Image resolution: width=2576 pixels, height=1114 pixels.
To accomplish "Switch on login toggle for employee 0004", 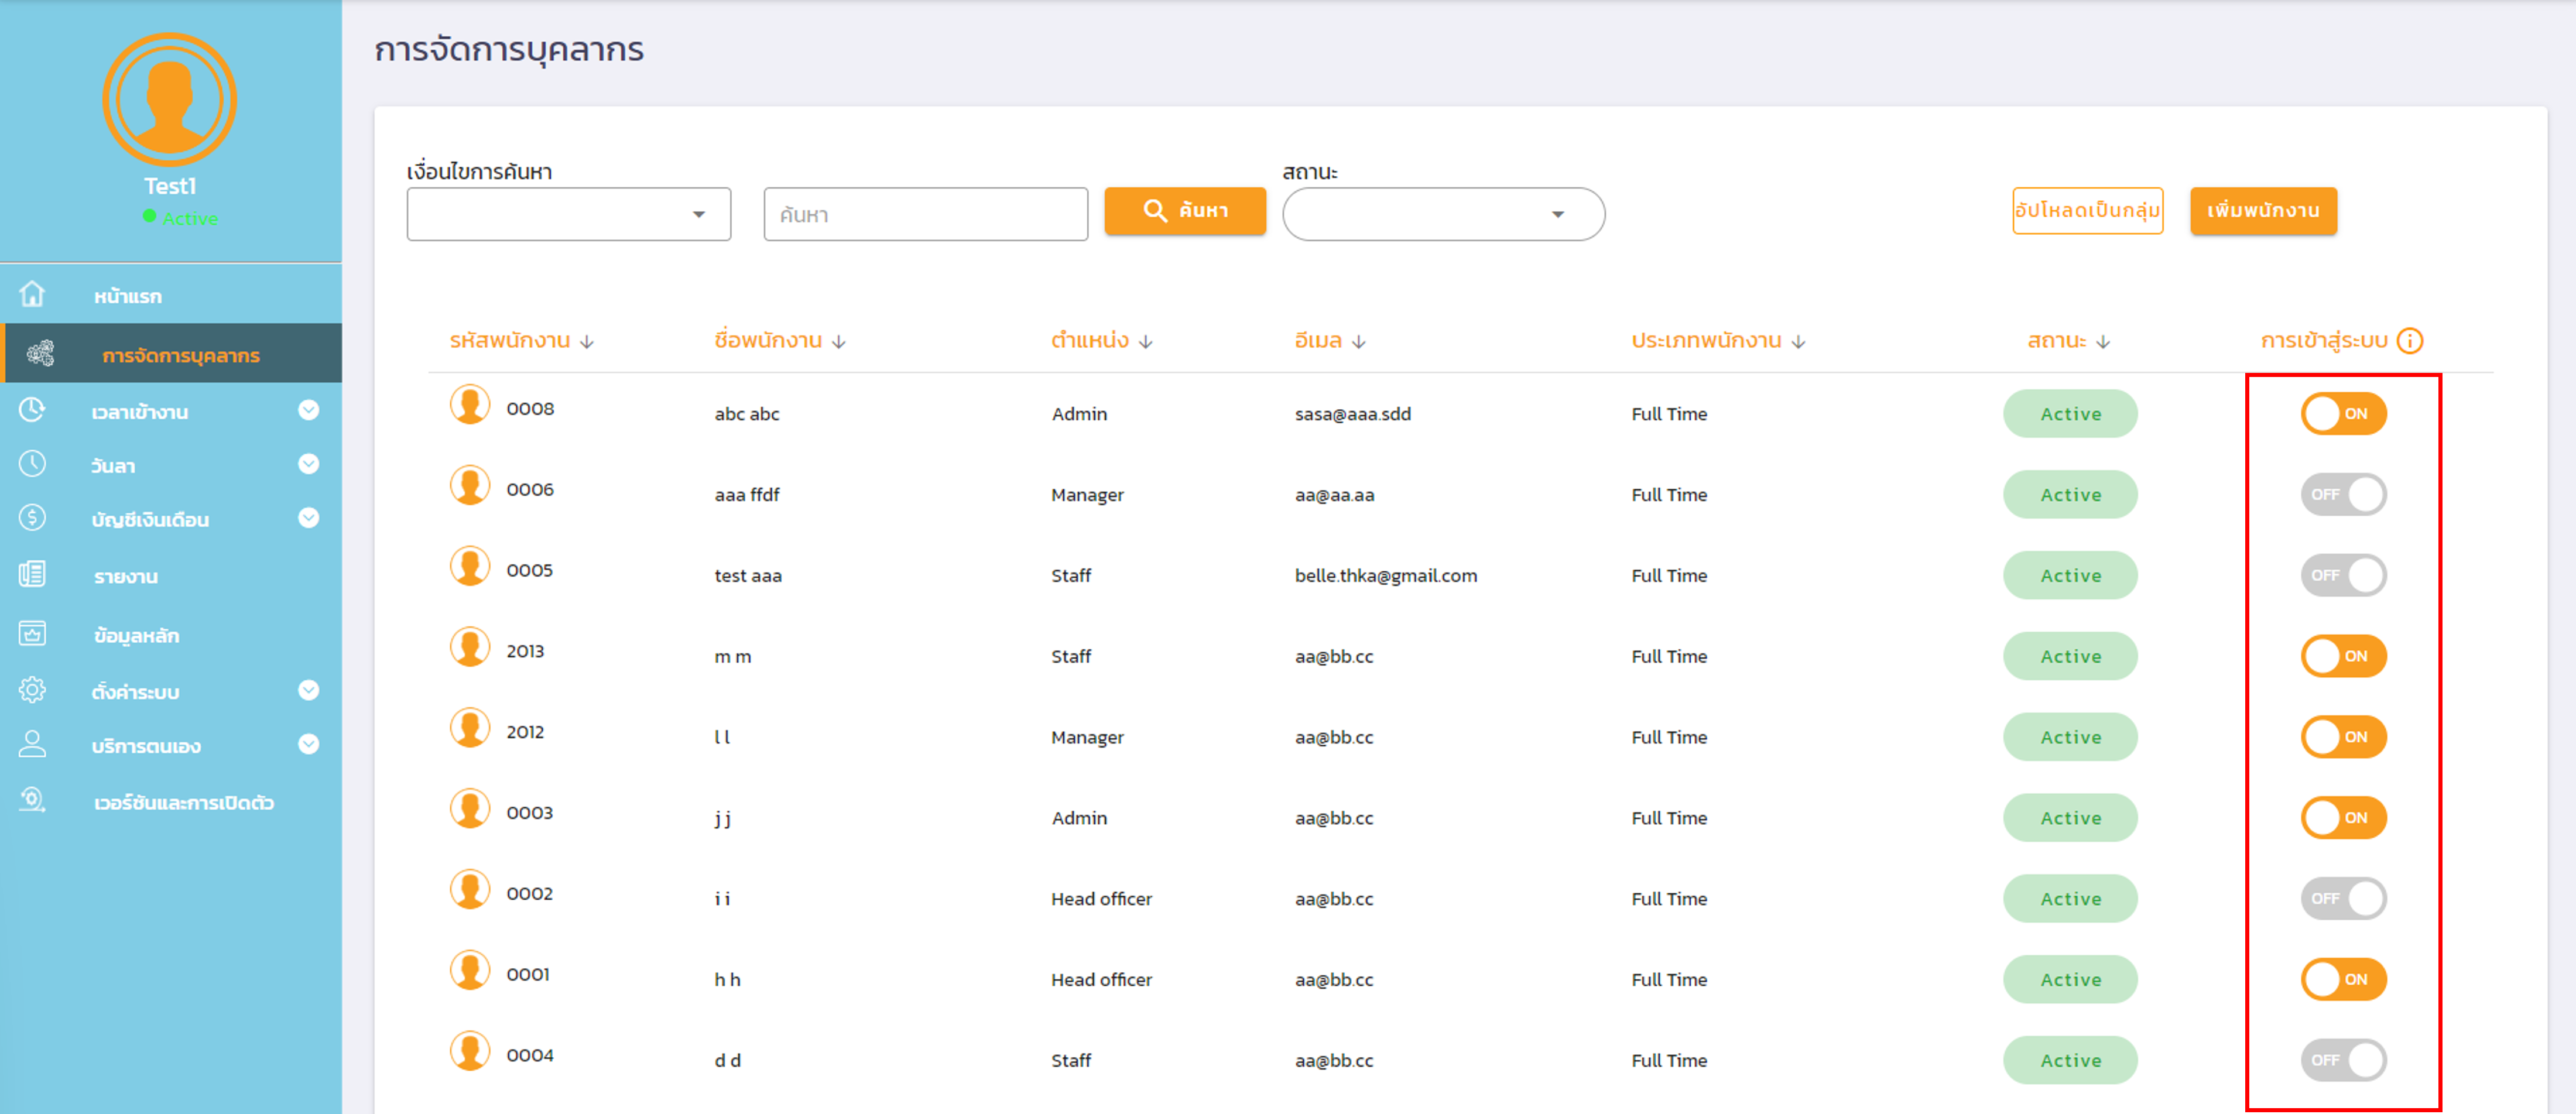I will click(2343, 1060).
